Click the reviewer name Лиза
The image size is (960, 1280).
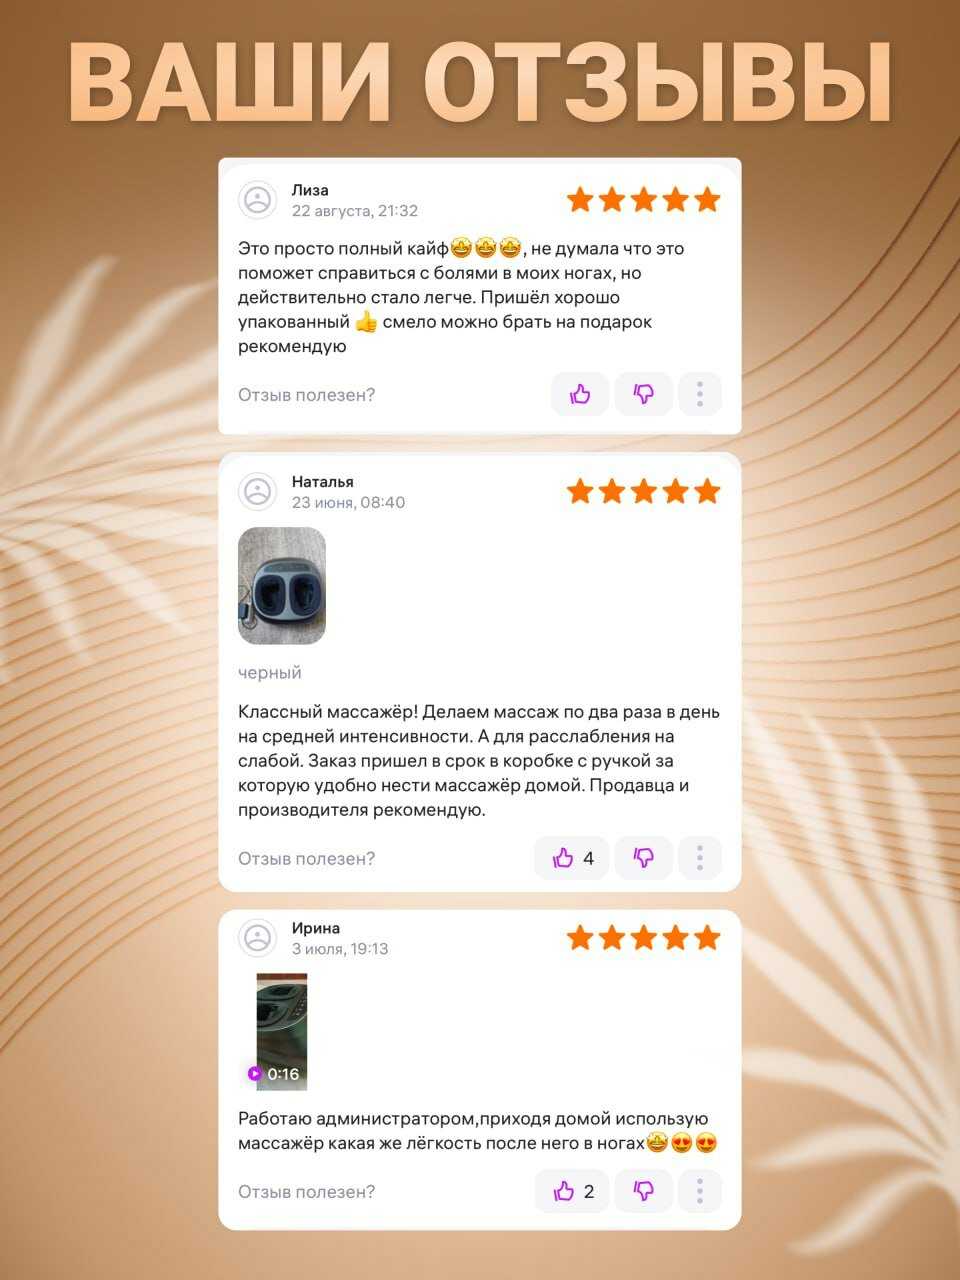click(x=310, y=190)
